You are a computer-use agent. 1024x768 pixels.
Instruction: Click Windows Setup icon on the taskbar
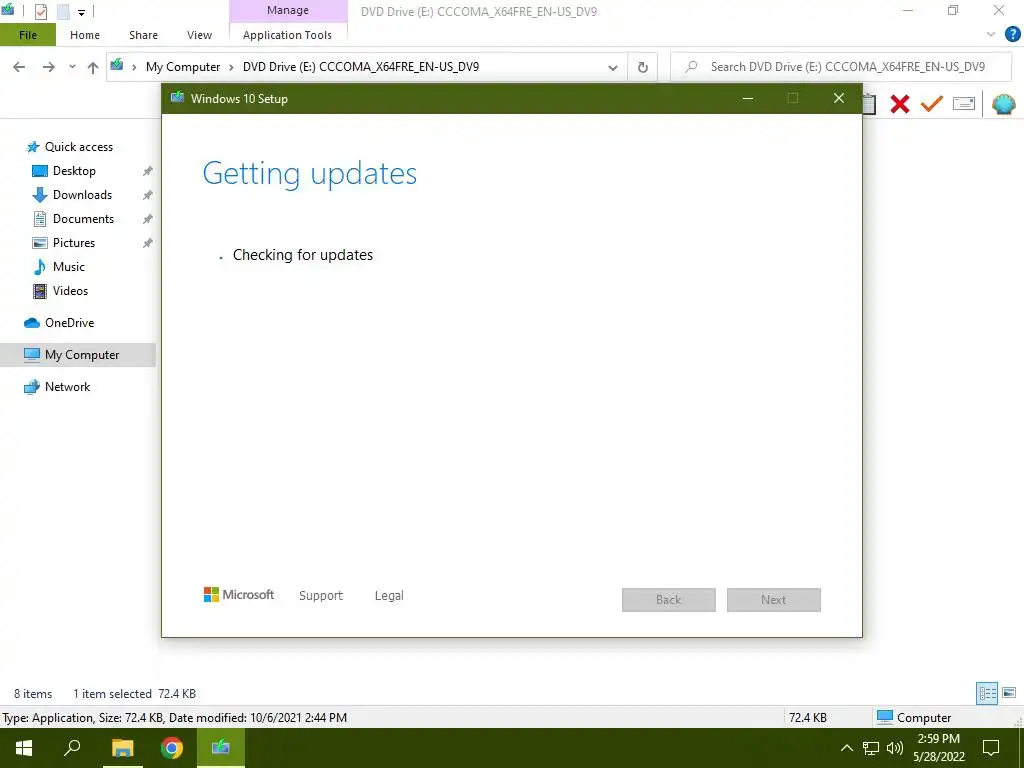221,748
